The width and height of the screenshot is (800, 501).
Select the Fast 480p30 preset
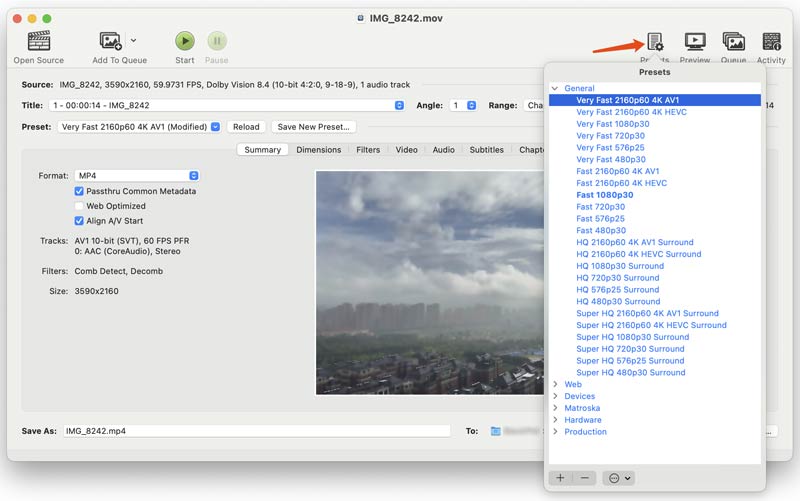point(601,230)
